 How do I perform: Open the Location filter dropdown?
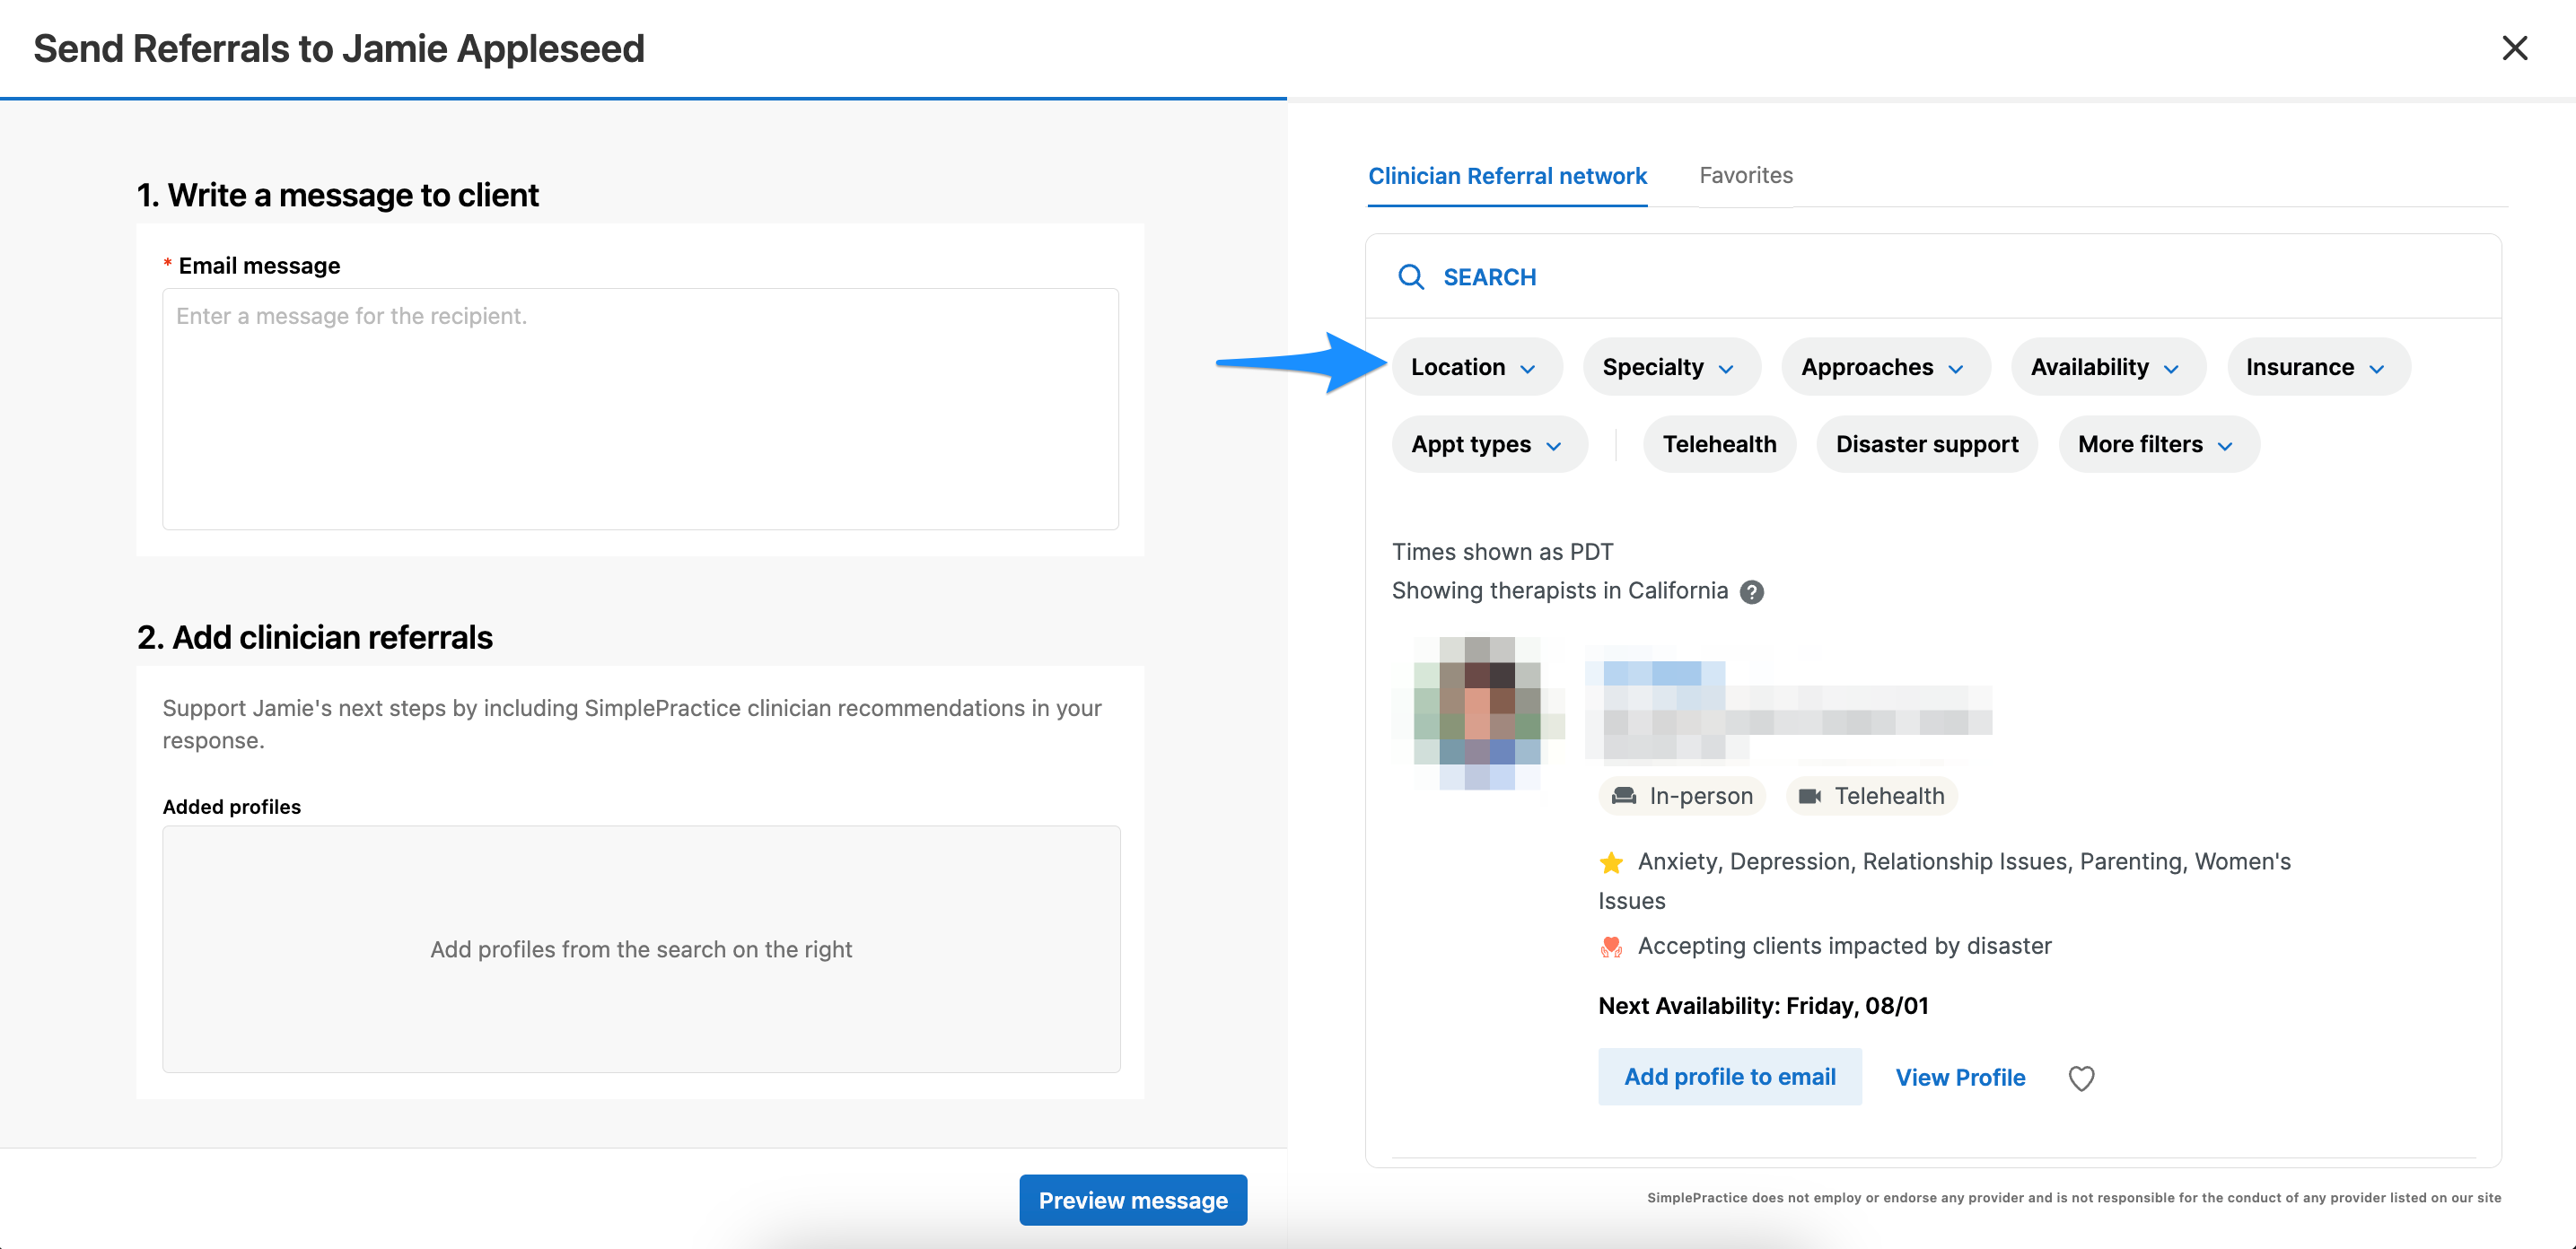1473,367
